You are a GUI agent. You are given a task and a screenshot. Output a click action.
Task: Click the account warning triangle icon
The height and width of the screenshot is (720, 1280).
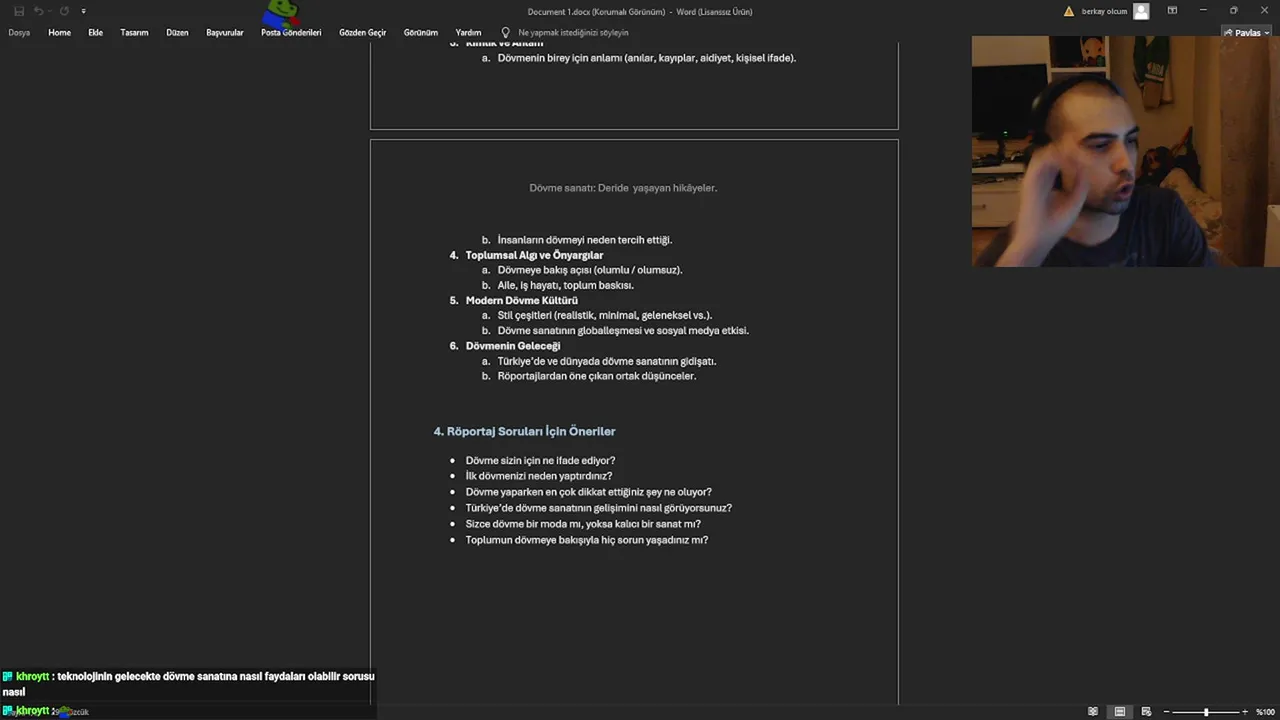click(1069, 11)
